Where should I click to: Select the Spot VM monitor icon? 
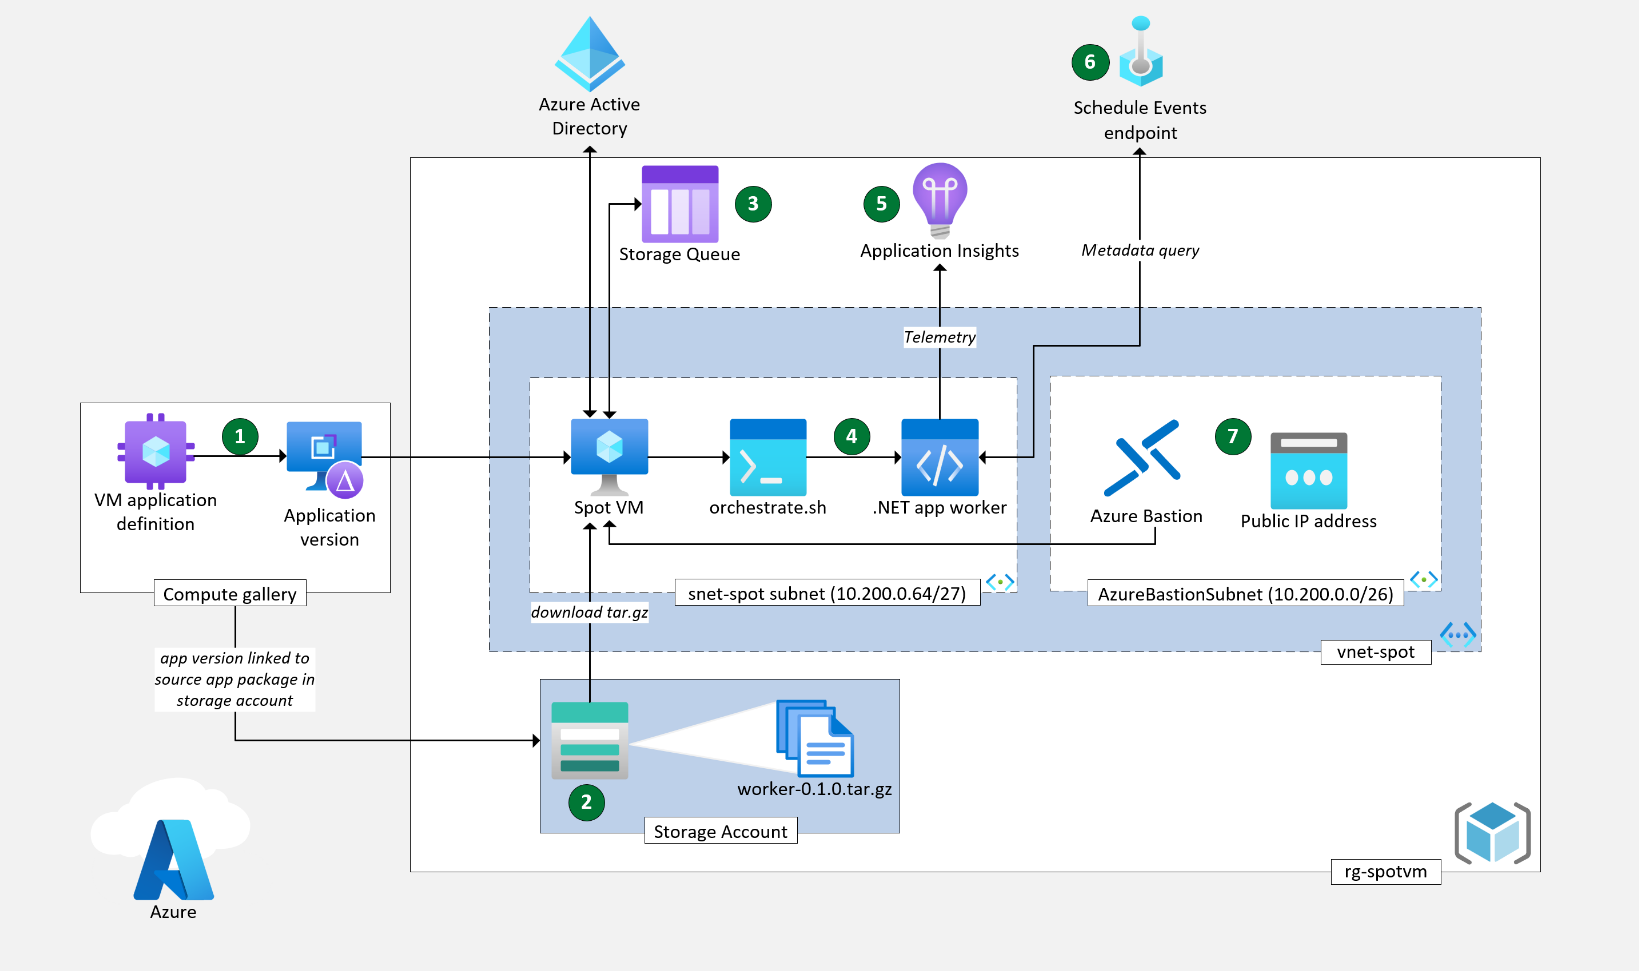coord(609,457)
